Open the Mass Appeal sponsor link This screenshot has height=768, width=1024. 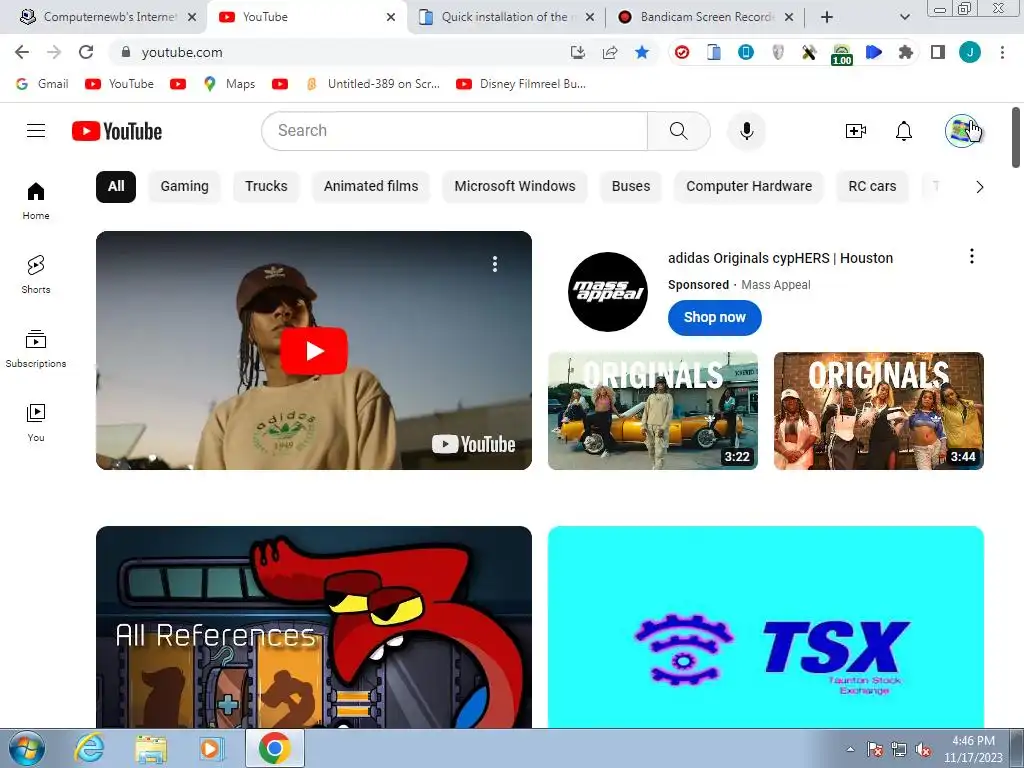[x=776, y=285]
